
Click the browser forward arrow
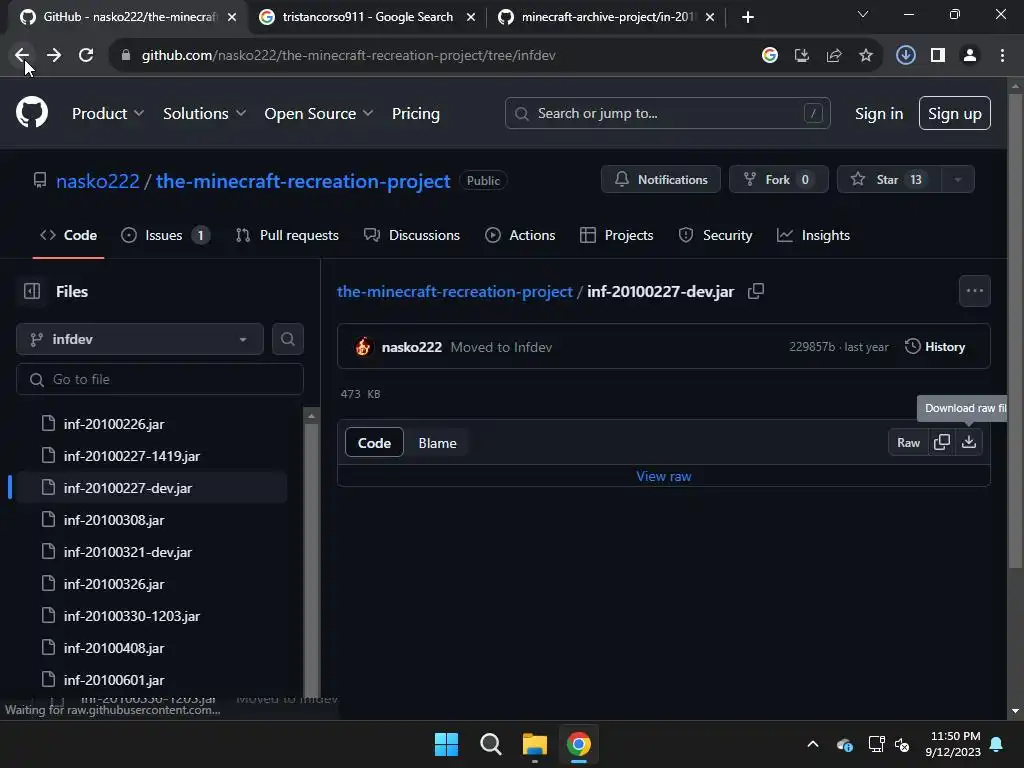[54, 56]
